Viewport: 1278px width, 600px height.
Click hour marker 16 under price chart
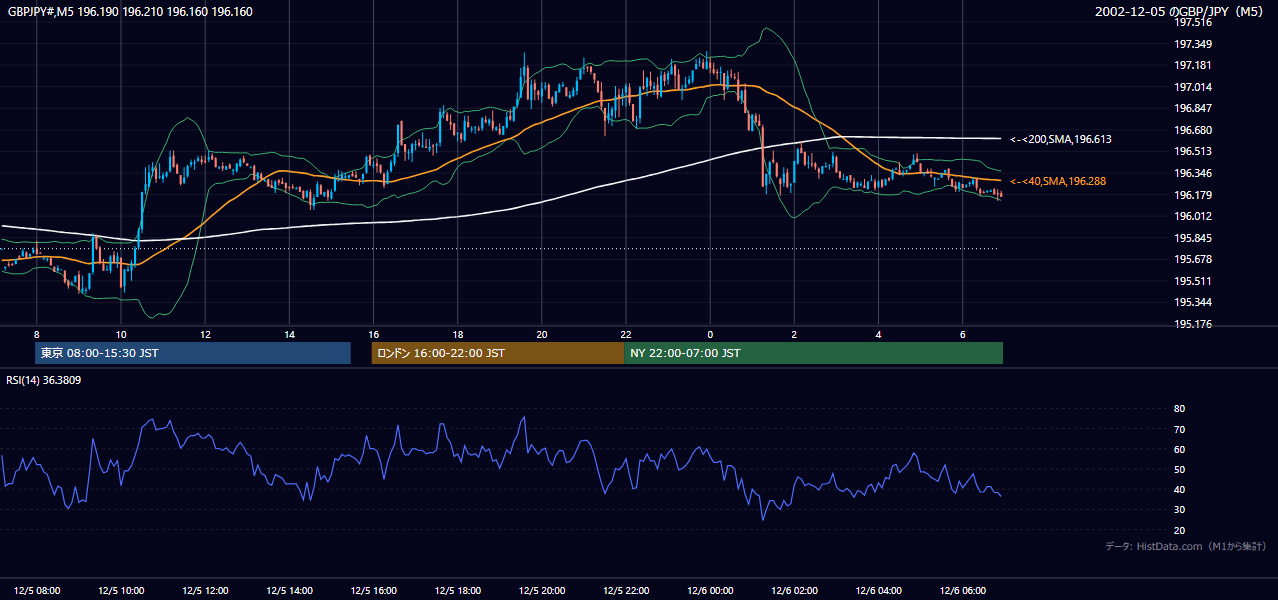(373, 334)
